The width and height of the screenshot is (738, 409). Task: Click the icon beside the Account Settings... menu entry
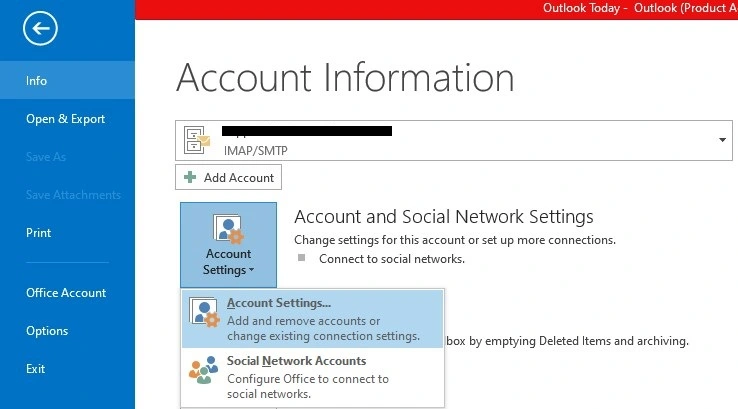[204, 313]
